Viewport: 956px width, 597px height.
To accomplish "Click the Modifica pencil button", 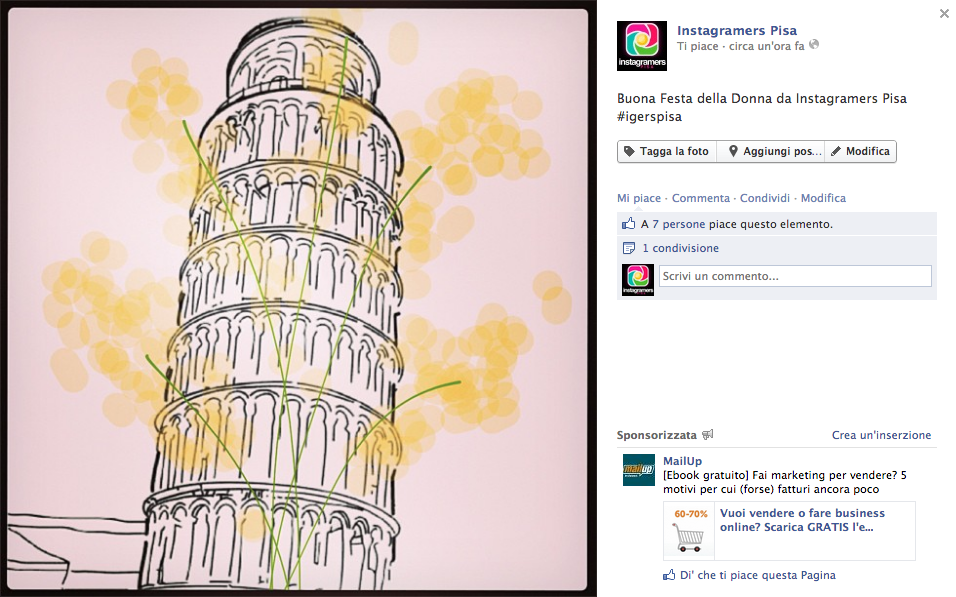I will click(860, 151).
